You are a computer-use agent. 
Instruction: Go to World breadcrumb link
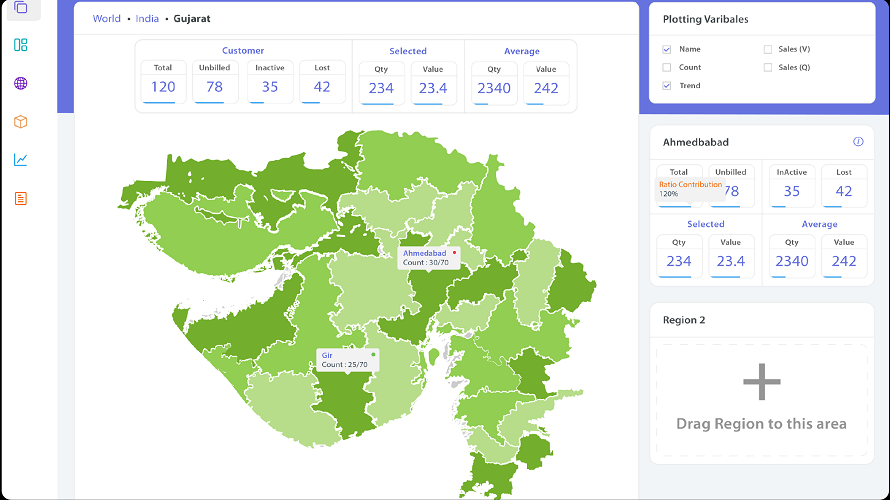(x=107, y=19)
